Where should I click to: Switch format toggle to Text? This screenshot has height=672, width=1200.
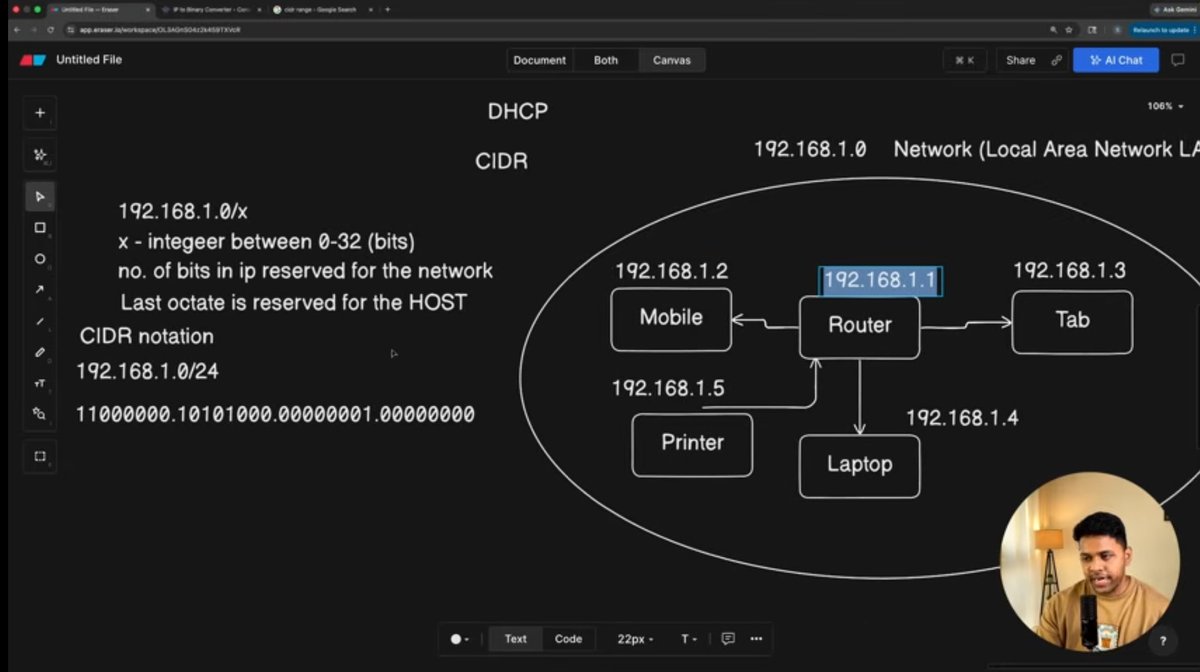pos(515,639)
